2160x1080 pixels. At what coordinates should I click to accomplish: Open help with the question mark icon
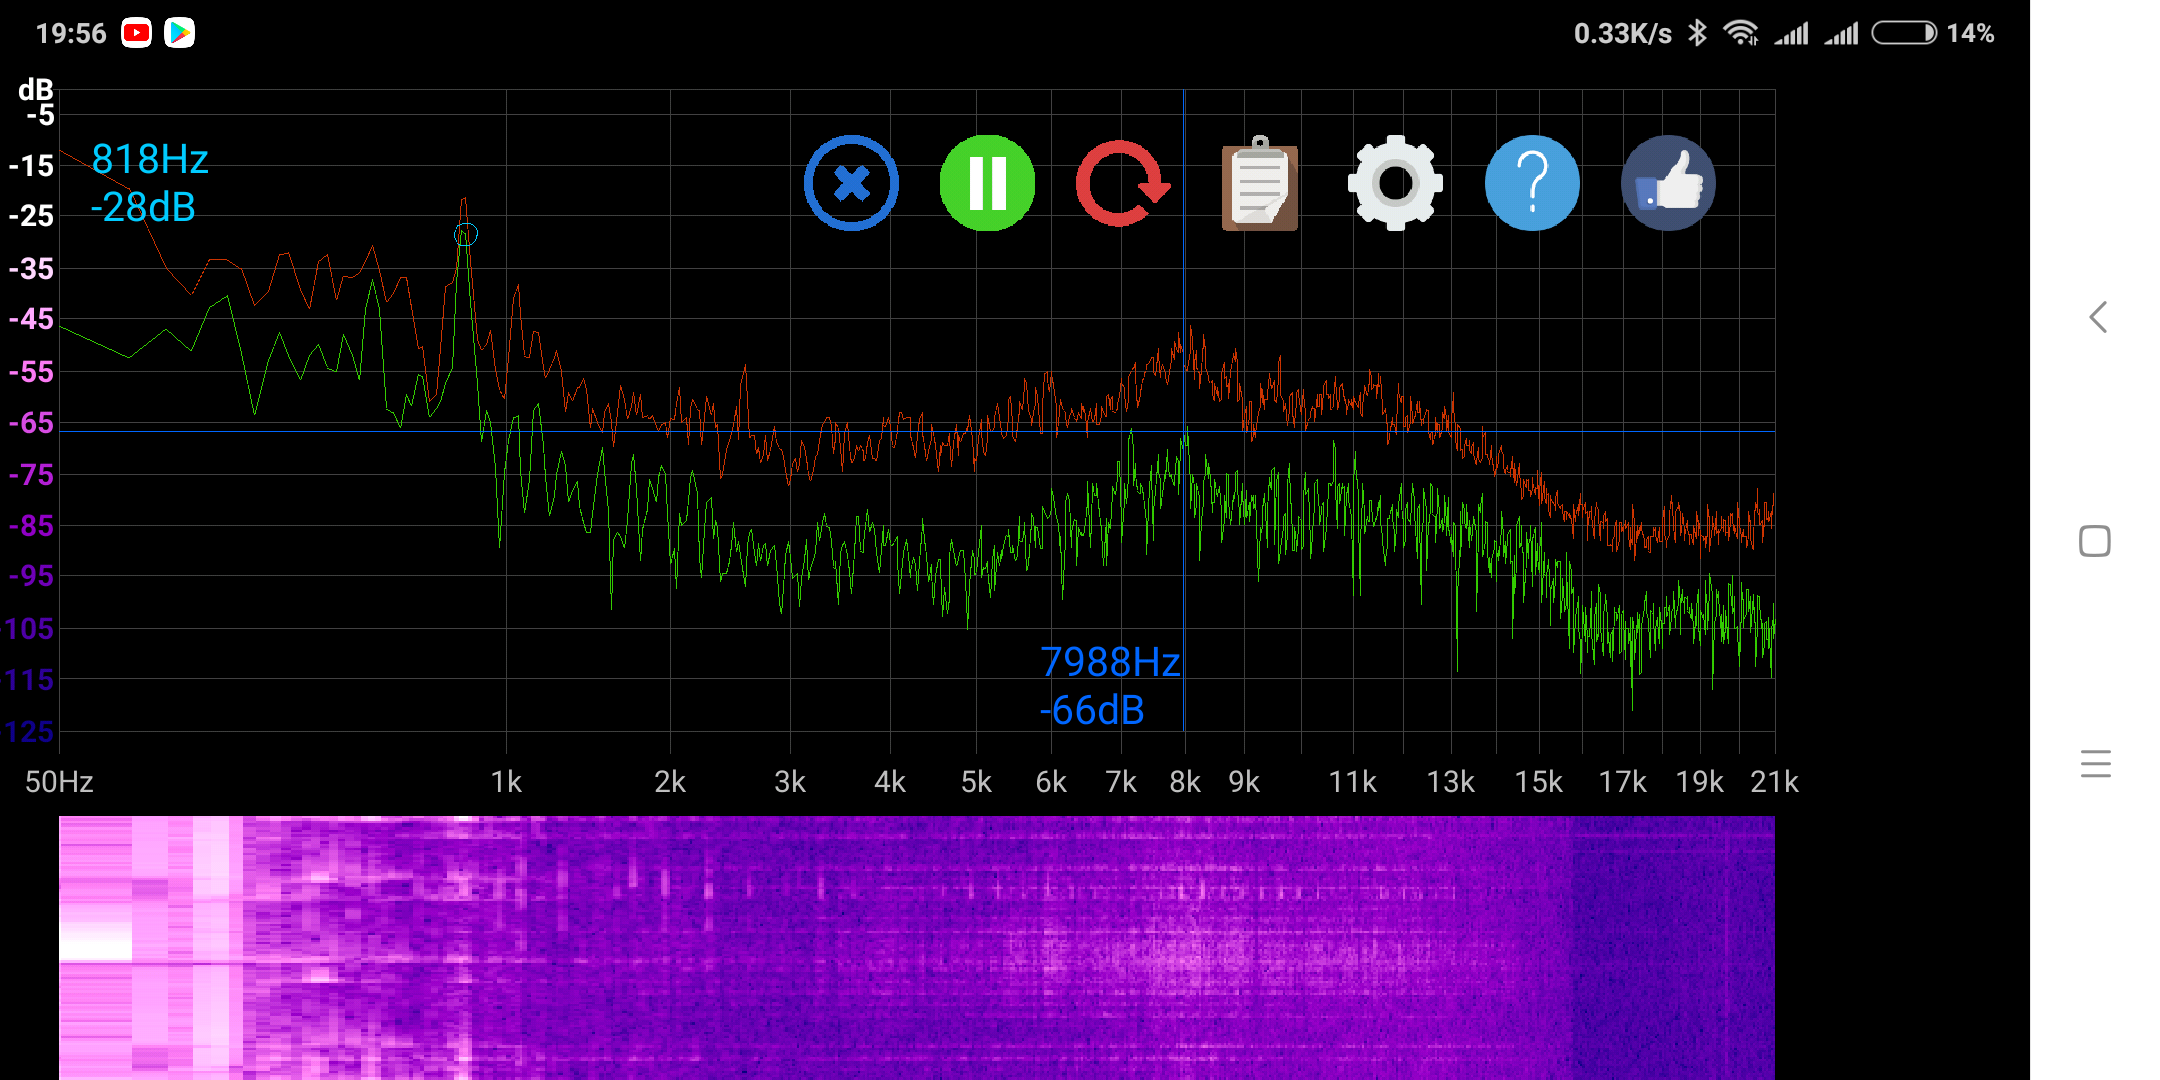[x=1532, y=183]
